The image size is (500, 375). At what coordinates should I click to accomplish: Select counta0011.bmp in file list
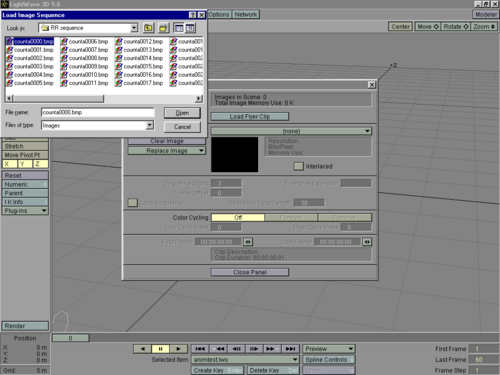pos(85,83)
